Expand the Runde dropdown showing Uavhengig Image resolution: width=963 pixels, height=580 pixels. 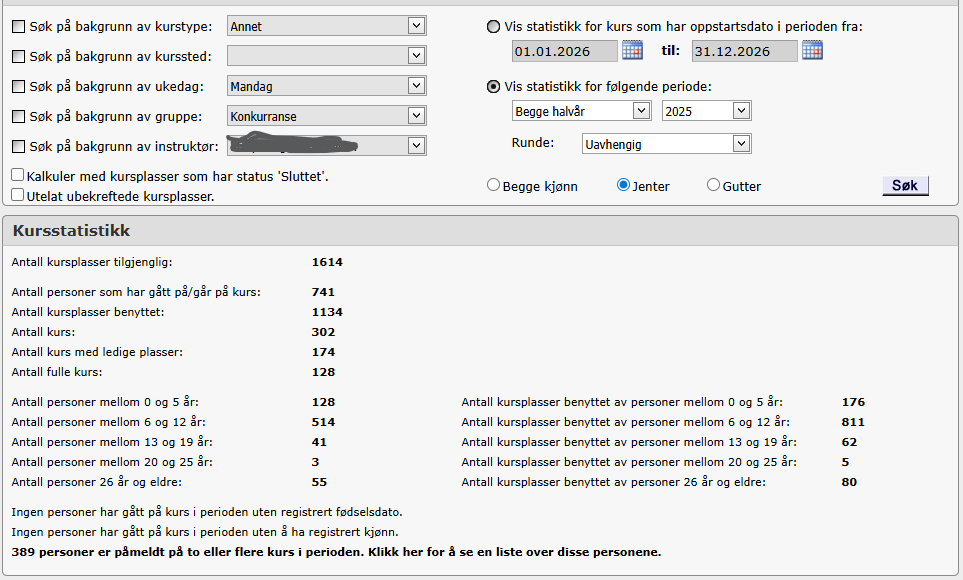[x=665, y=144]
